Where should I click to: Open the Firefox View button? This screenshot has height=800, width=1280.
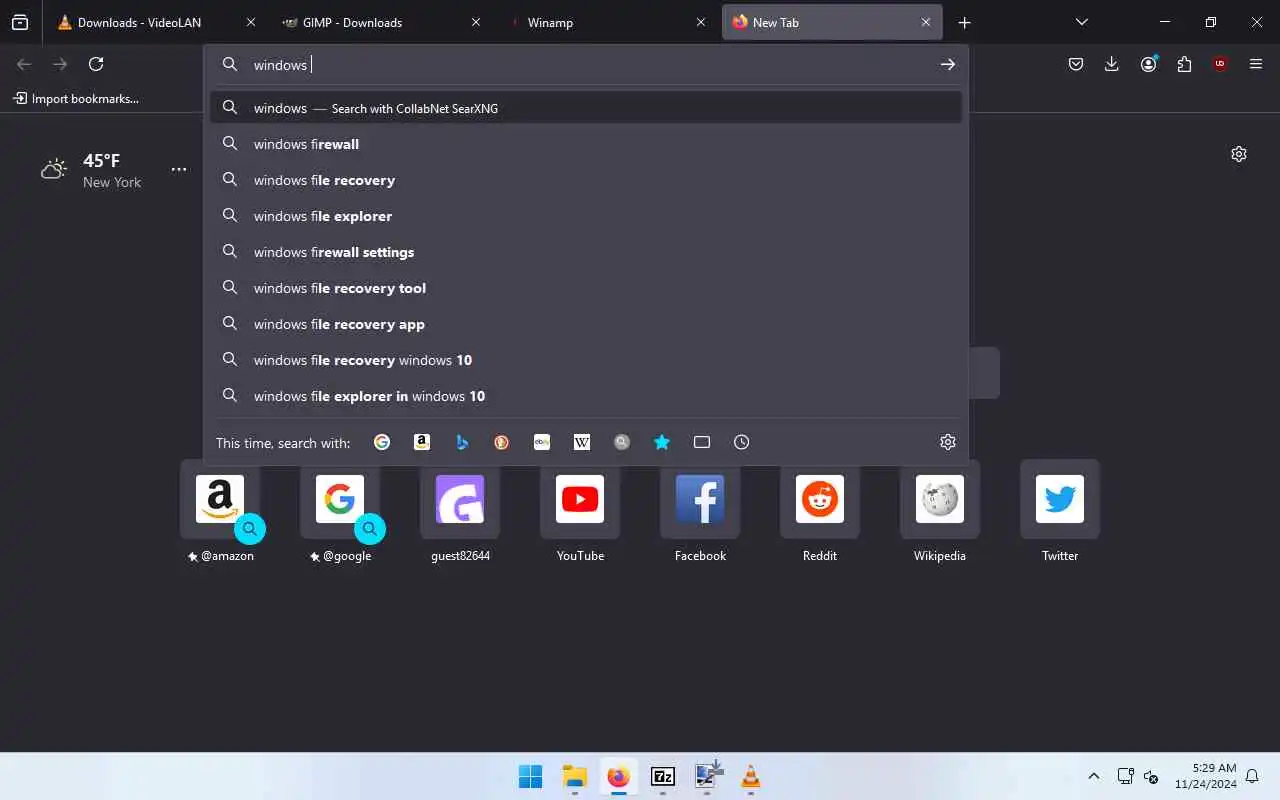tap(20, 22)
